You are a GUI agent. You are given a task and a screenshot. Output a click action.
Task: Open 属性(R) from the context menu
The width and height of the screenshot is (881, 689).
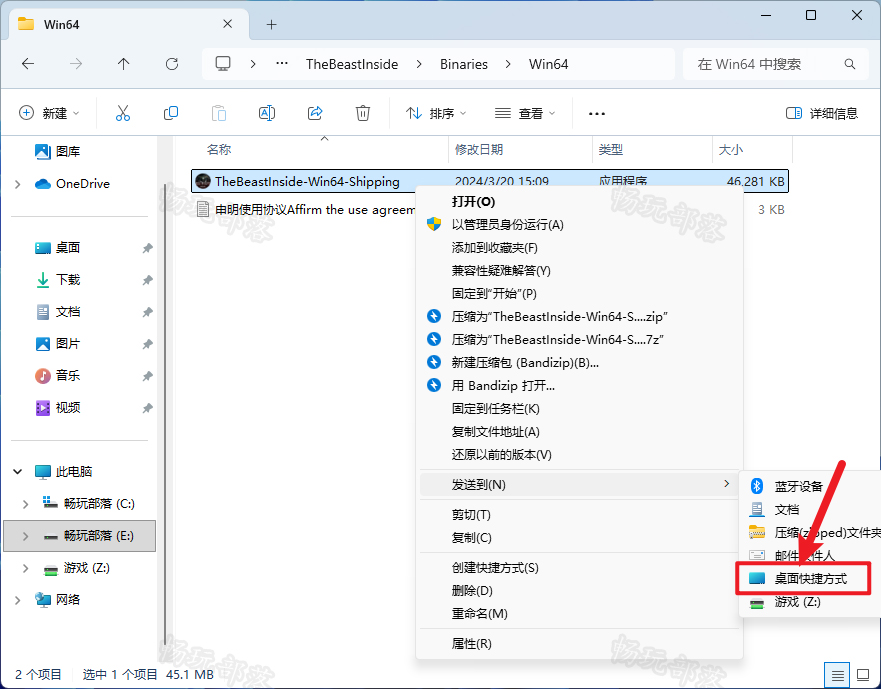click(579, 643)
